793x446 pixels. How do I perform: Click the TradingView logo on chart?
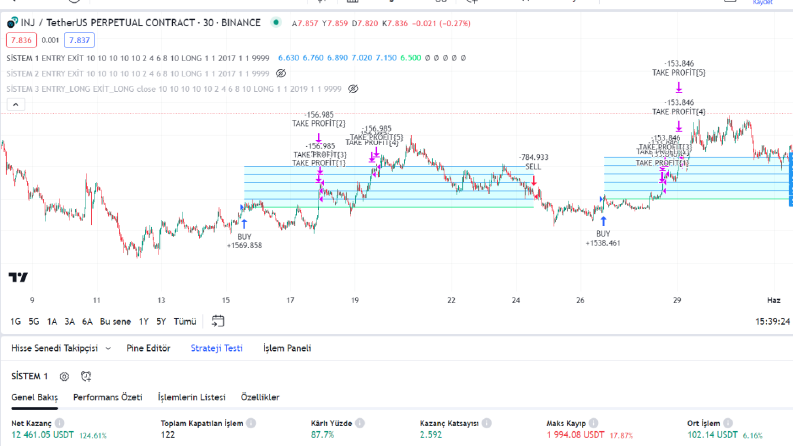(18, 277)
